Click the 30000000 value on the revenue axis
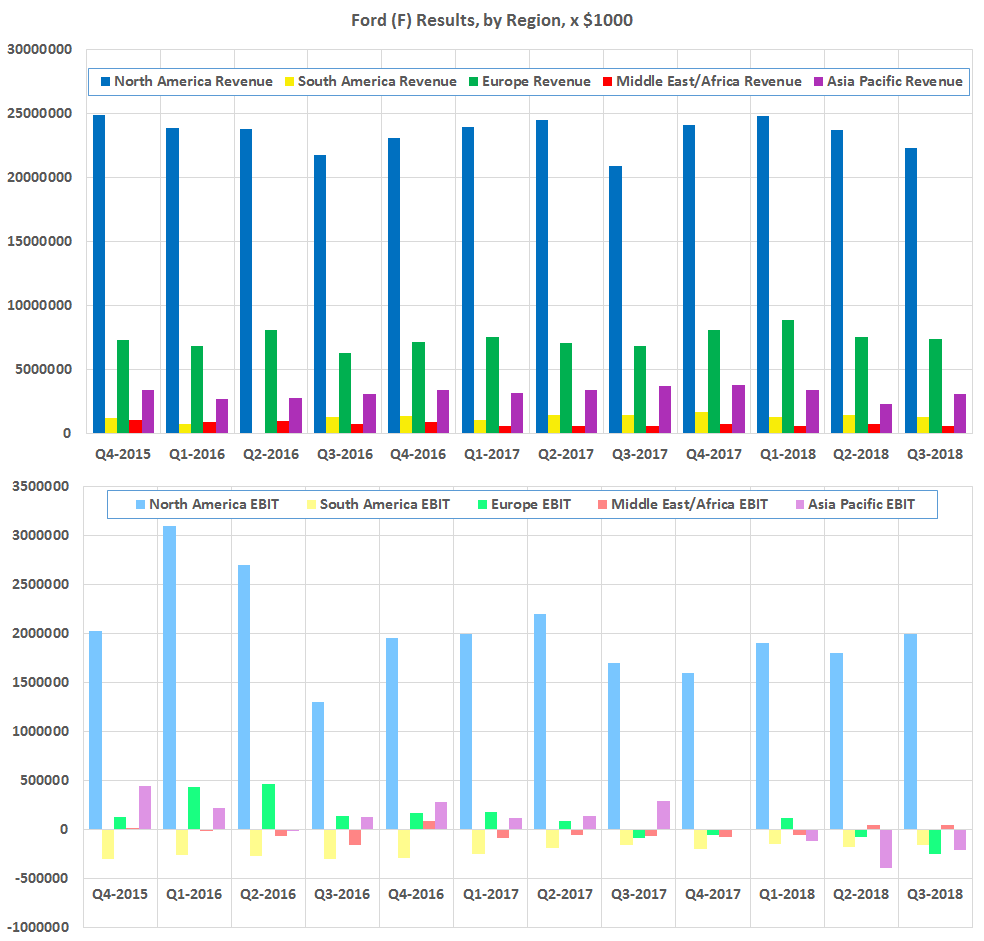984x941 pixels. point(40,49)
